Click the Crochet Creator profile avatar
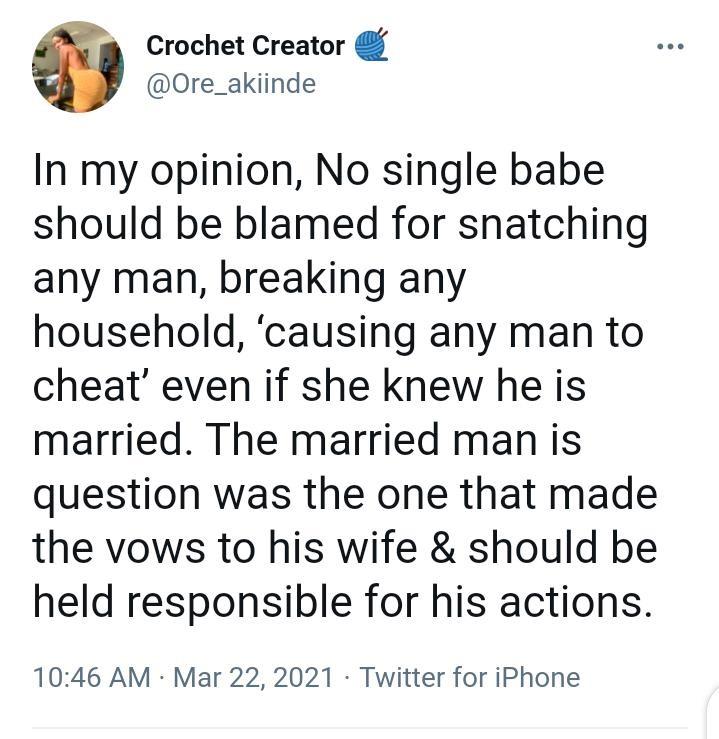 78,66
